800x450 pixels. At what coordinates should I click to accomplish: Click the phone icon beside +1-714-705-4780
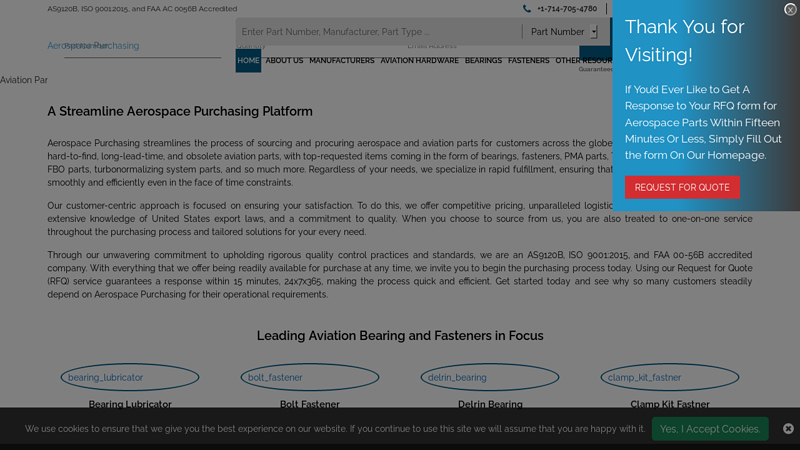527,9
